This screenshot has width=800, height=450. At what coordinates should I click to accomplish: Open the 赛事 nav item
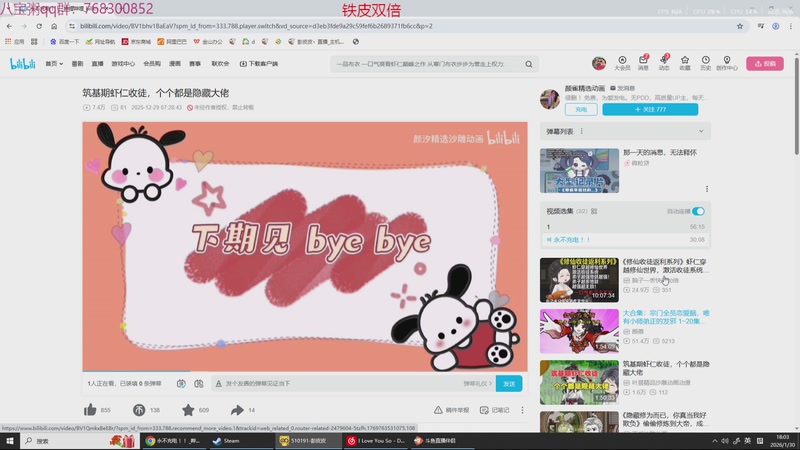(x=195, y=64)
